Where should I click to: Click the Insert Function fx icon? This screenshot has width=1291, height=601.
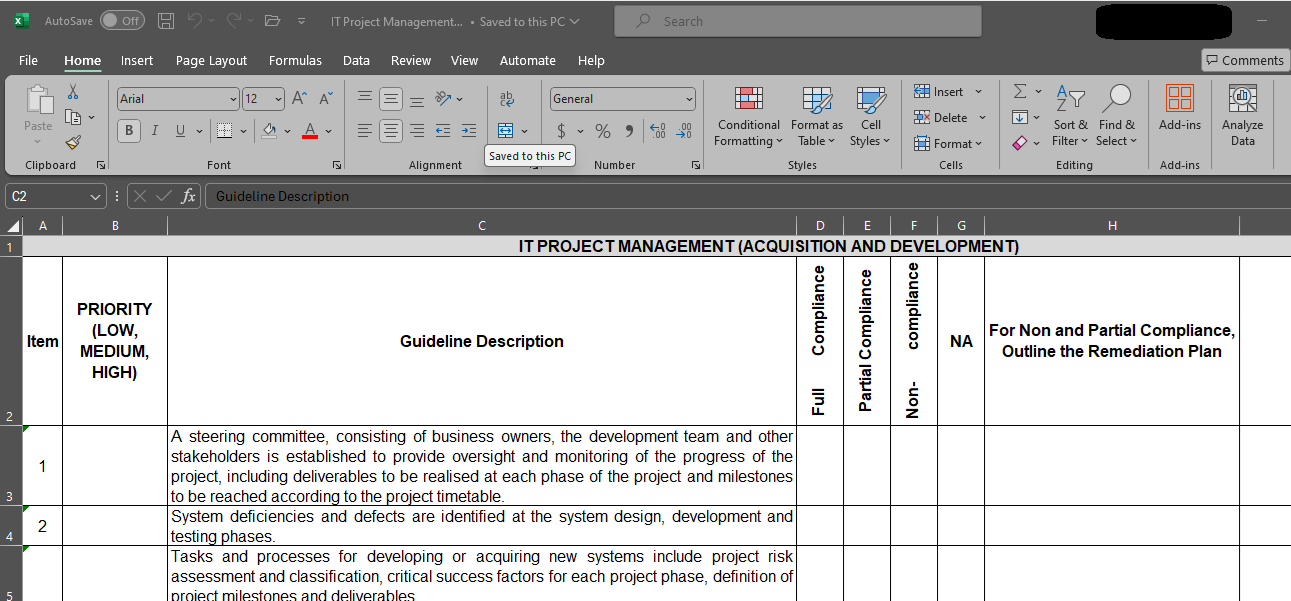188,196
